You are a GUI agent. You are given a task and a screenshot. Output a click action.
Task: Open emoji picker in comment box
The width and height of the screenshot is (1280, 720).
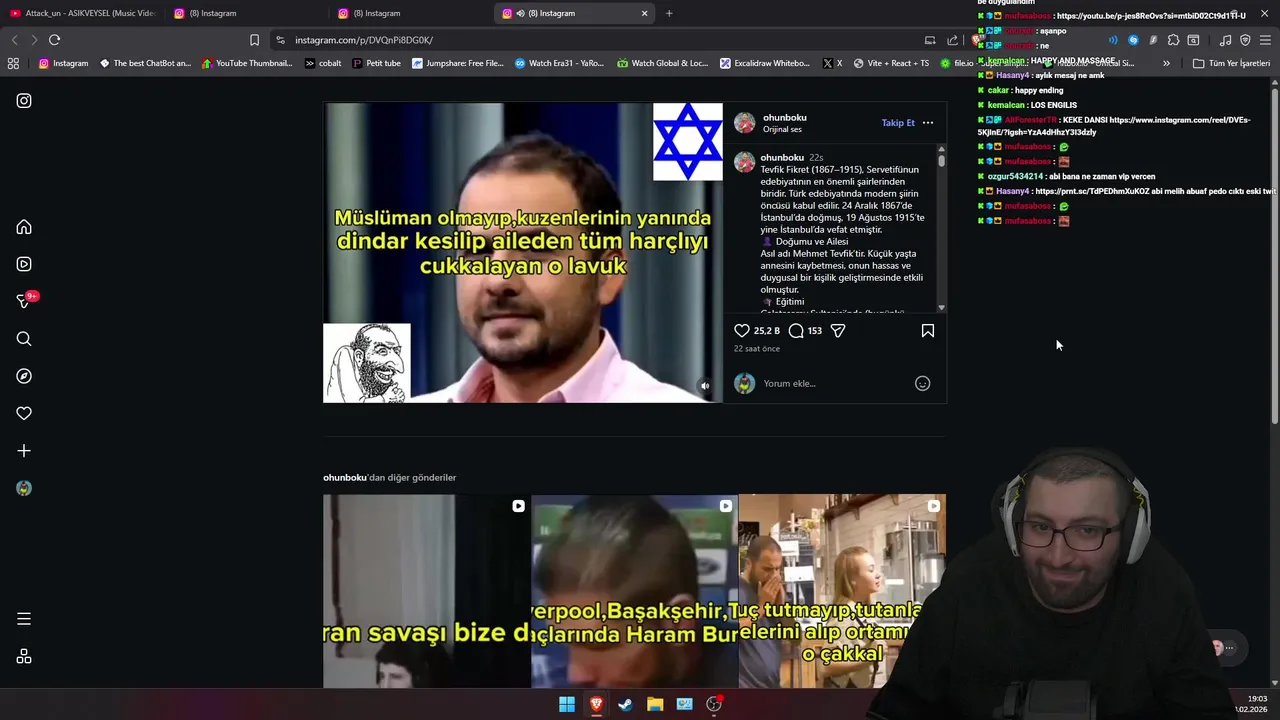click(x=923, y=384)
